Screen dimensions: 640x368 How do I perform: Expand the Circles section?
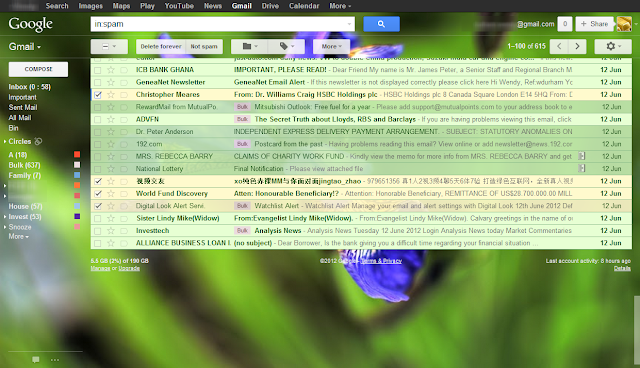coord(5,142)
